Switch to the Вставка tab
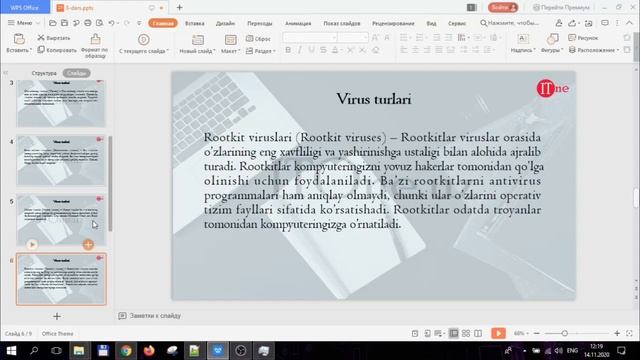640x360 pixels. (195, 23)
